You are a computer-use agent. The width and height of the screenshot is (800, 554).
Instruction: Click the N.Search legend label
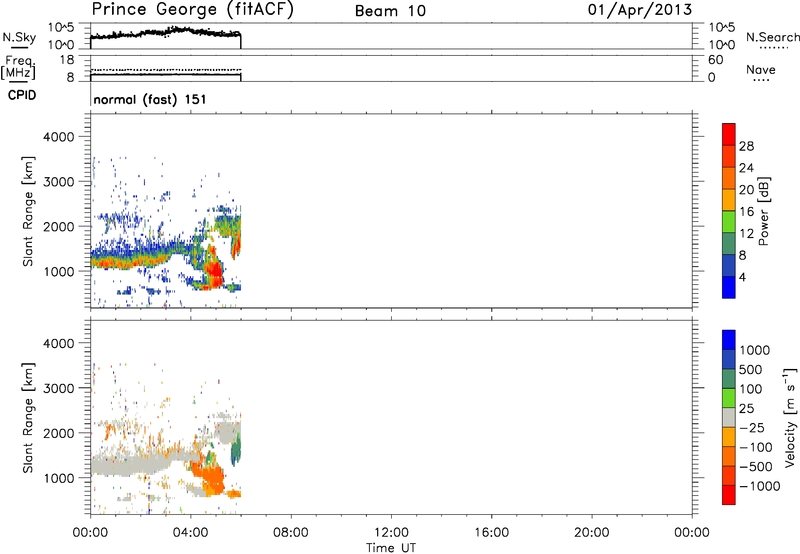[773, 37]
